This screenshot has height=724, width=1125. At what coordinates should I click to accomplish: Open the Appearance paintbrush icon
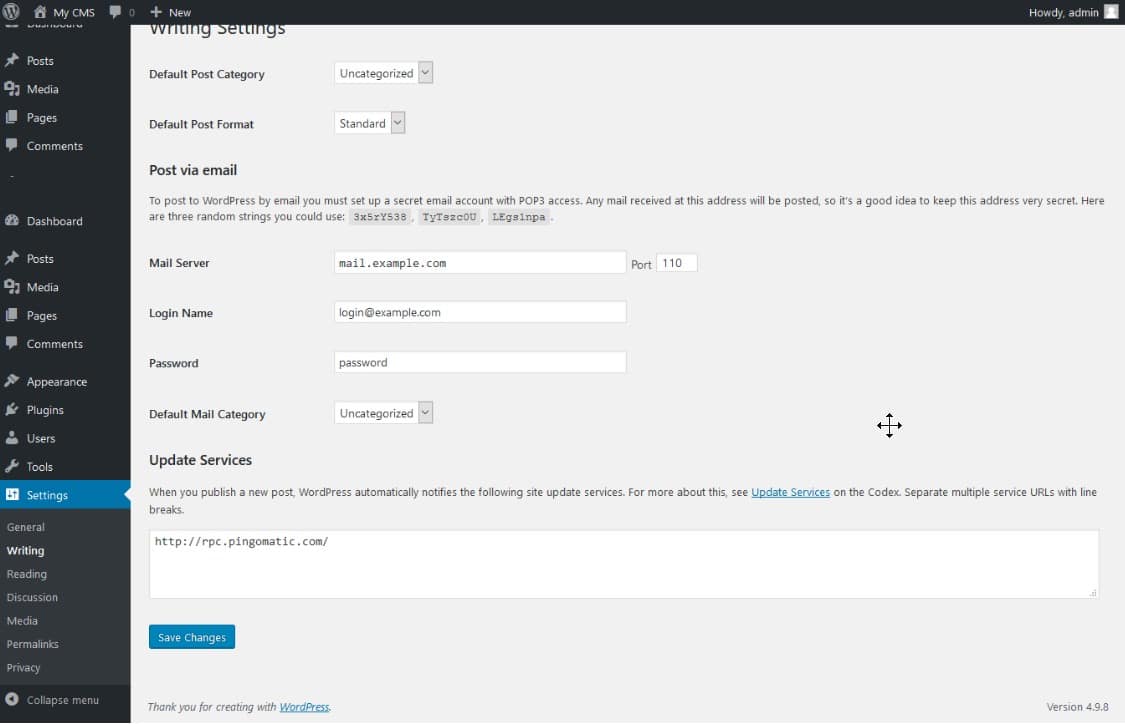click(14, 381)
